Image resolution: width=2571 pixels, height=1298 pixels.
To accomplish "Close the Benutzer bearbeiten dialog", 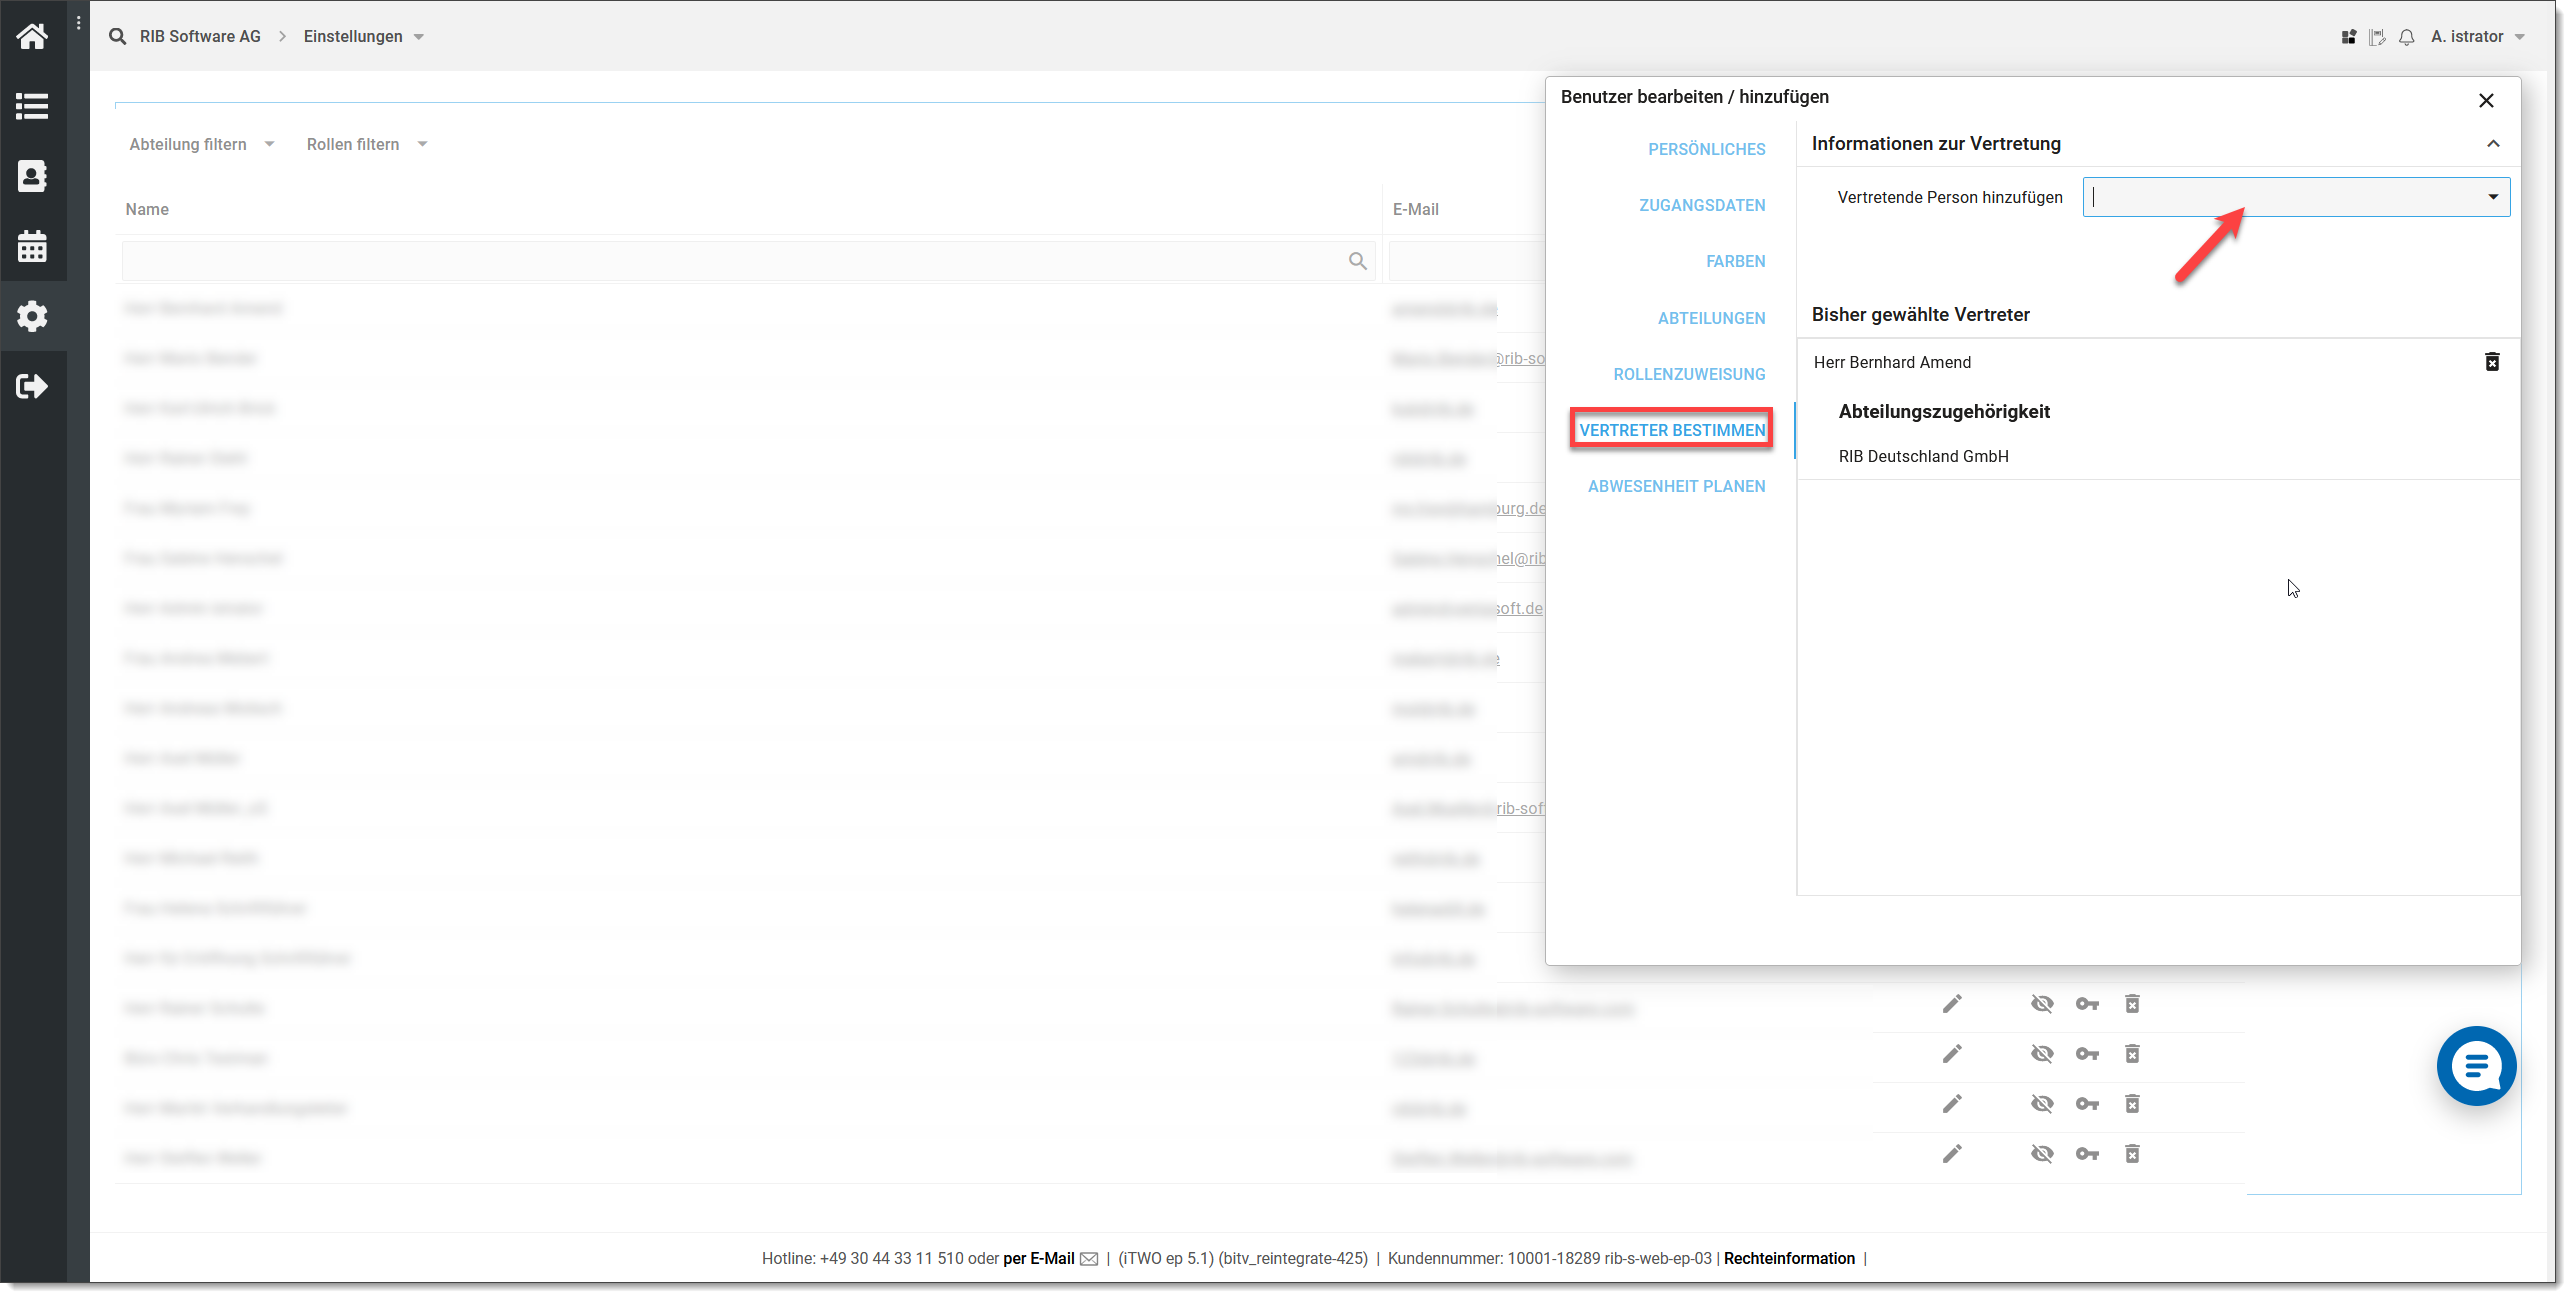I will pos(2486,100).
